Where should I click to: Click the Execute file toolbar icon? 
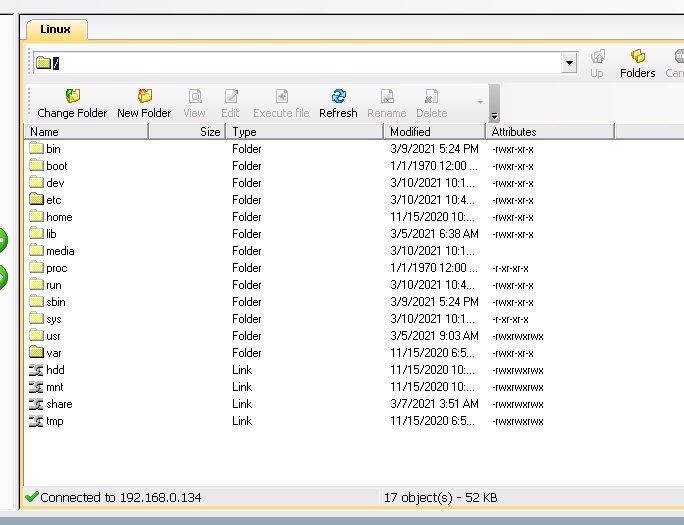coord(280,97)
